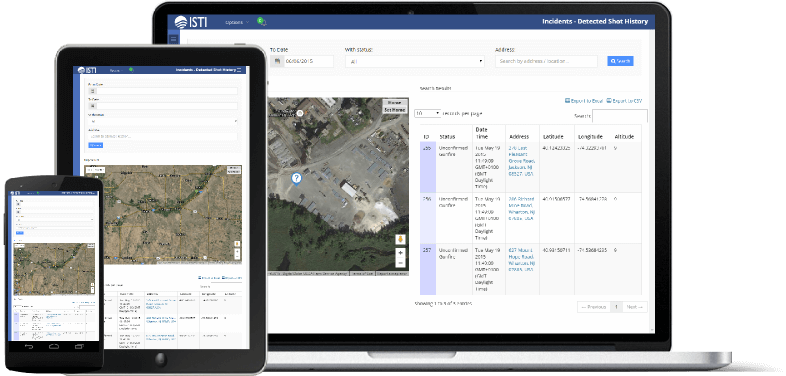Click the ISTI logo on the laptop screen
786x376 pixels.
click(190, 22)
